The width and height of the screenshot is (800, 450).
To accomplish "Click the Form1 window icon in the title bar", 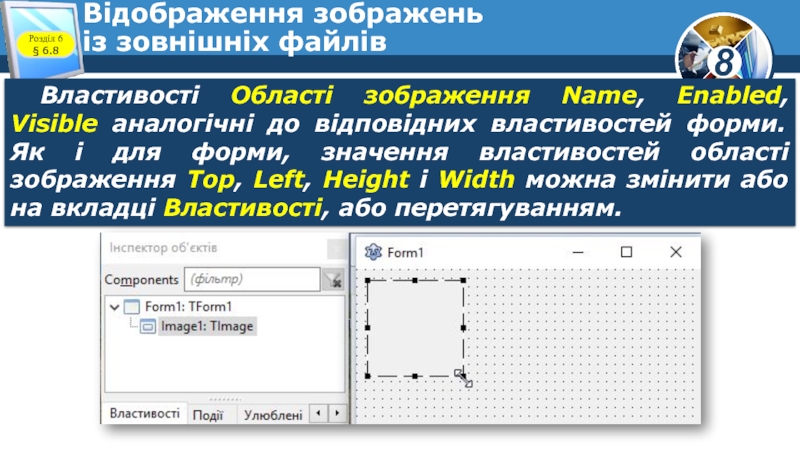I will pos(374,253).
